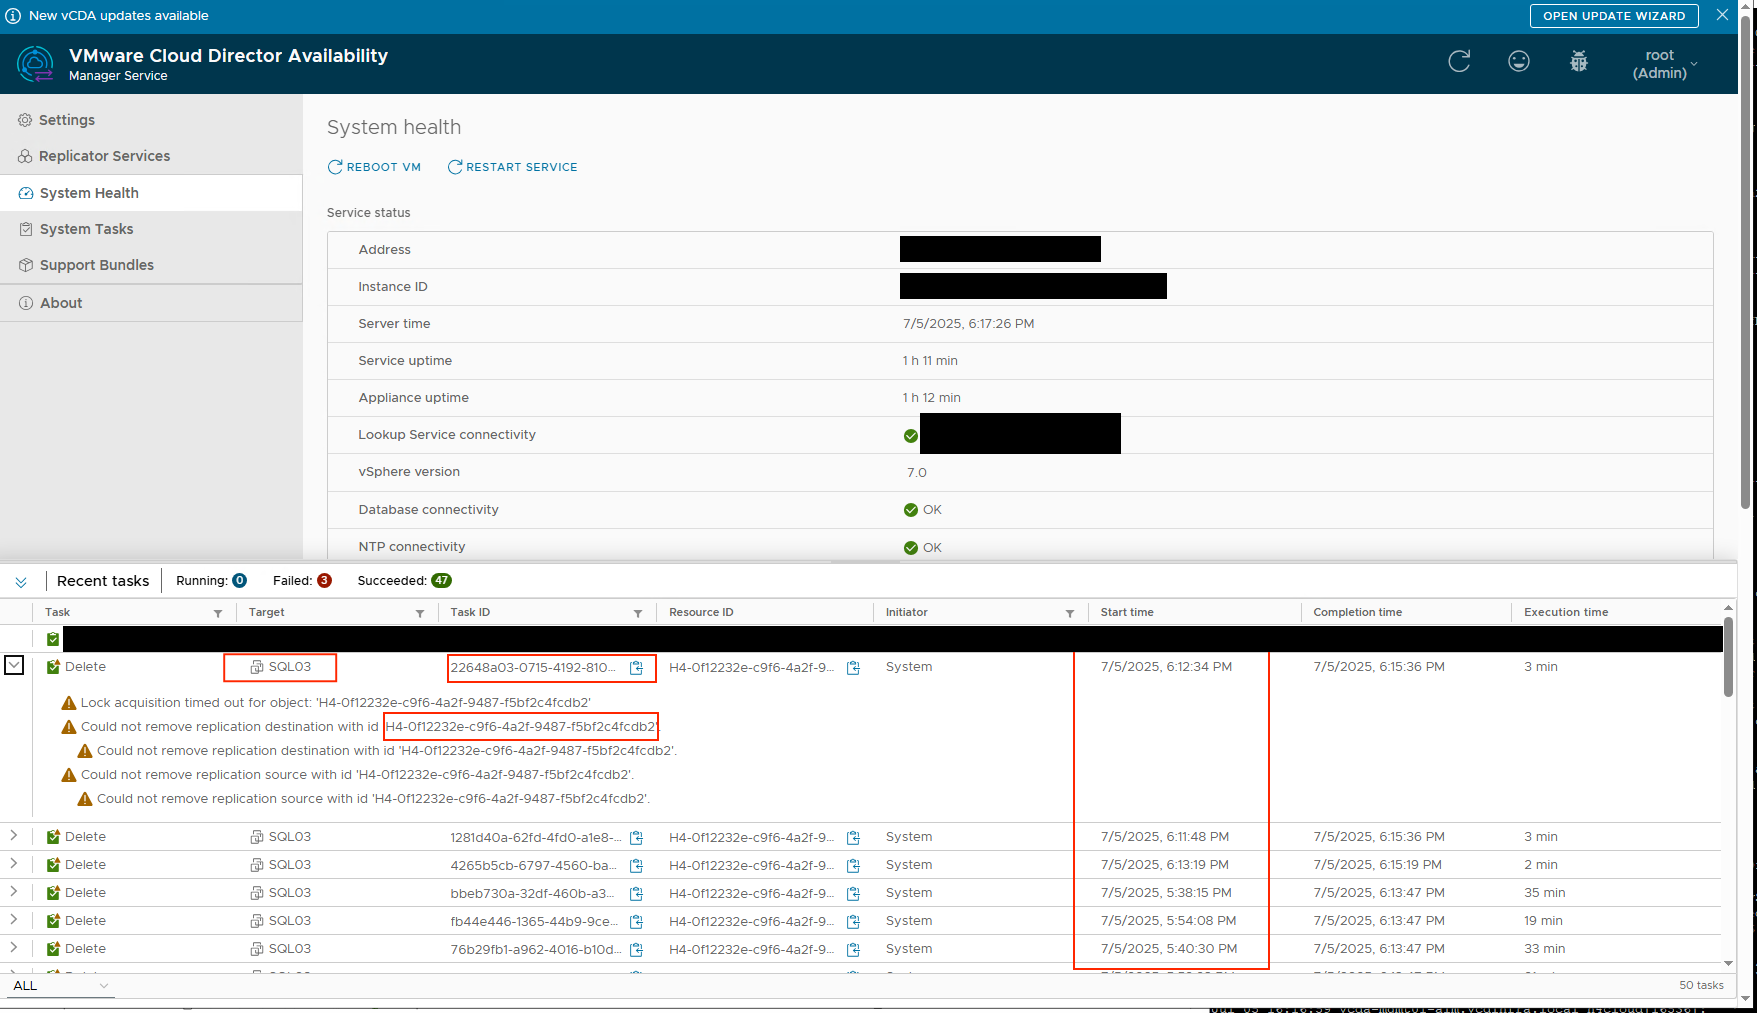Screen dimensions: 1757x1013
Task: Click the Task ID column filter icon
Action: click(x=638, y=613)
